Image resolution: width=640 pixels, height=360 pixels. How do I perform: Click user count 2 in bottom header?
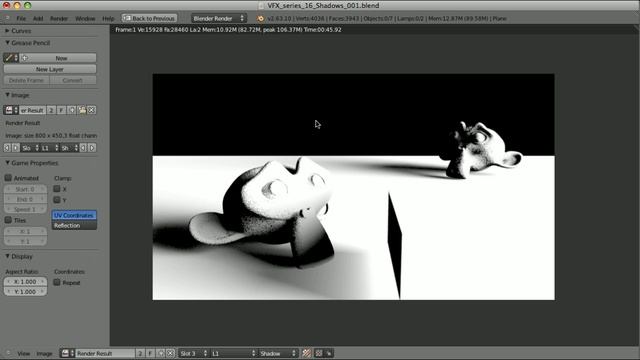pyautogui.click(x=140, y=353)
